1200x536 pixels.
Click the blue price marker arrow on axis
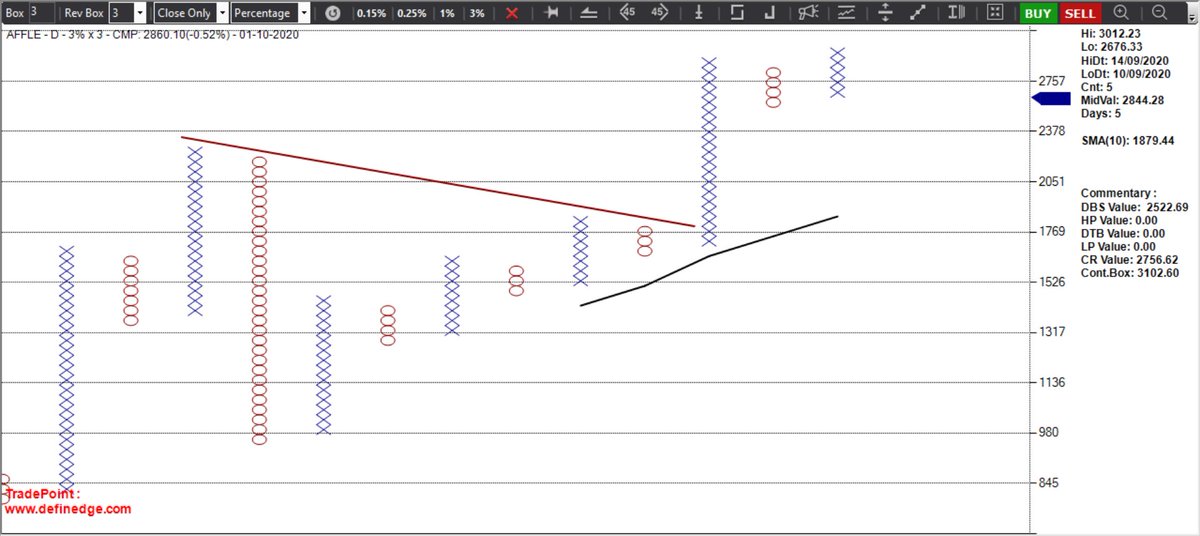click(1050, 99)
